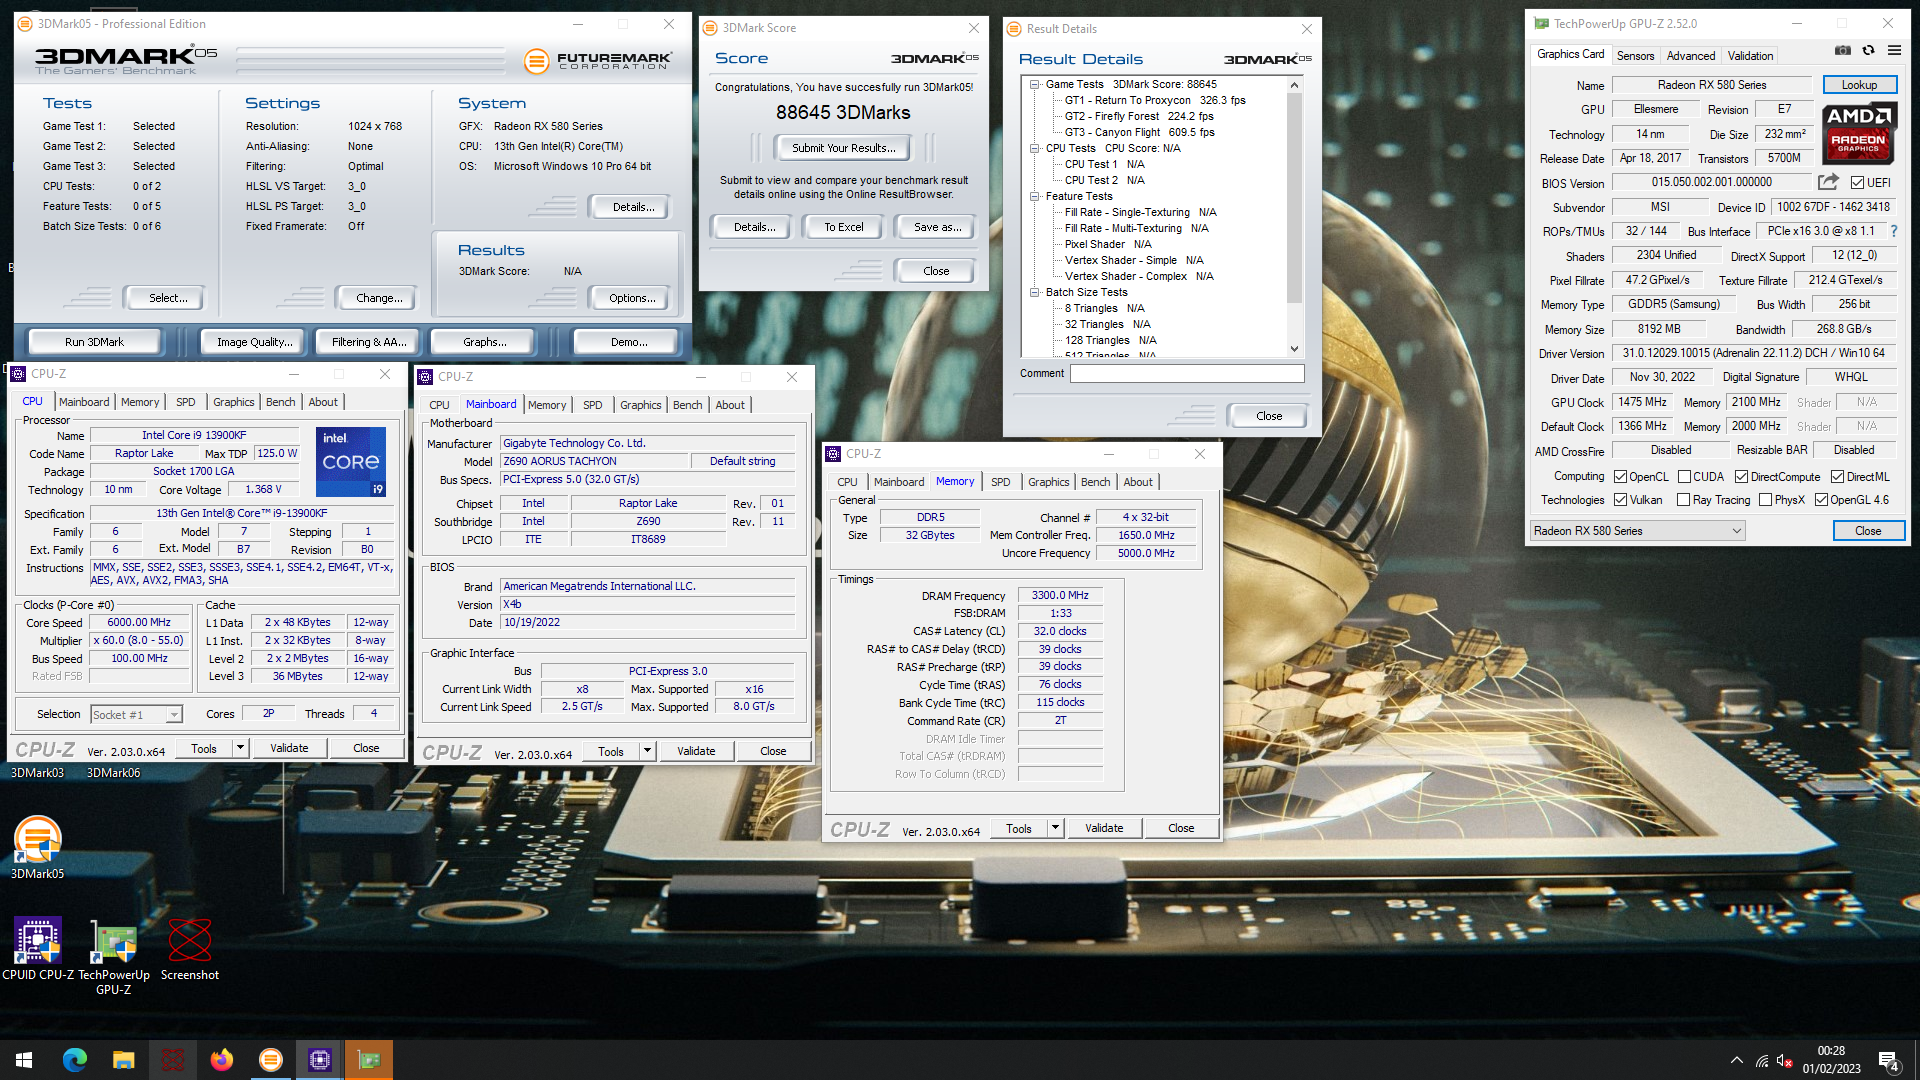Viewport: 1920px width, 1080px height.
Task: Click the Run 3DMark button
Action: click(x=94, y=342)
